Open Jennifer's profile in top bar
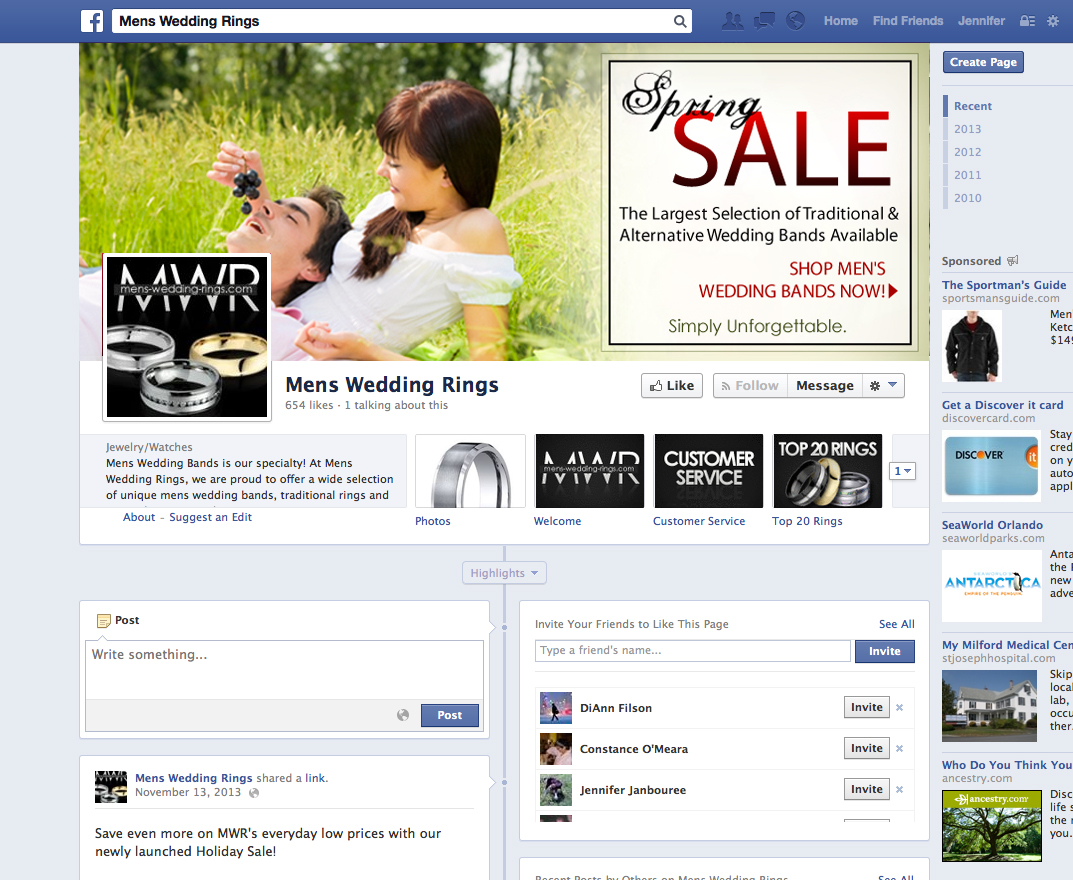 pyautogui.click(x=981, y=21)
